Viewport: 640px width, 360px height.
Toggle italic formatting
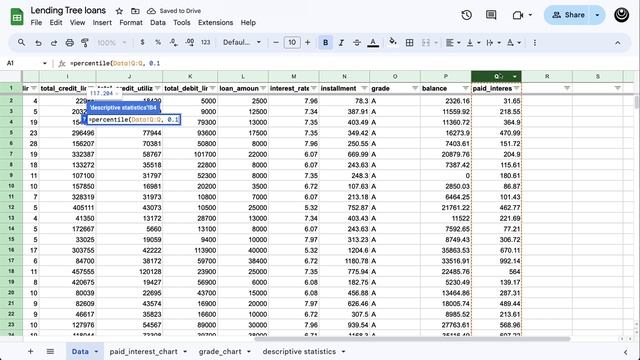[341, 42]
